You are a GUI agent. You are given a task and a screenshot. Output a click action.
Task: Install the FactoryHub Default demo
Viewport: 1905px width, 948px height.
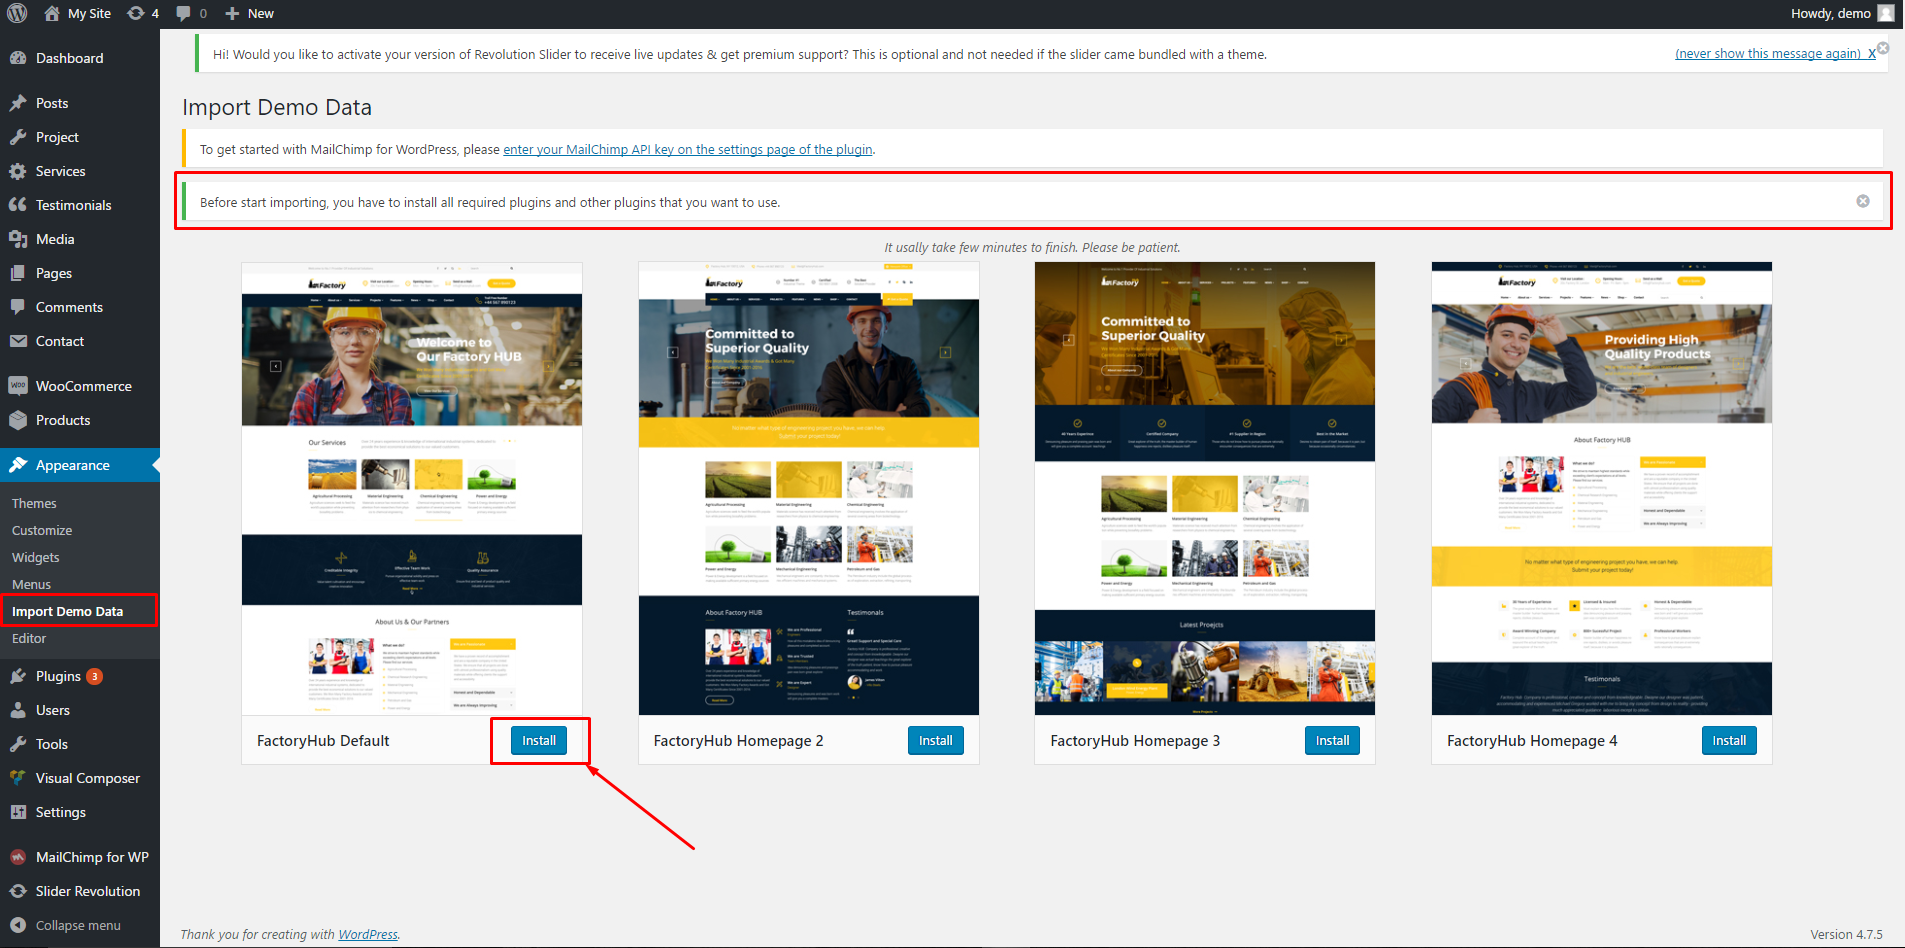[x=539, y=740]
